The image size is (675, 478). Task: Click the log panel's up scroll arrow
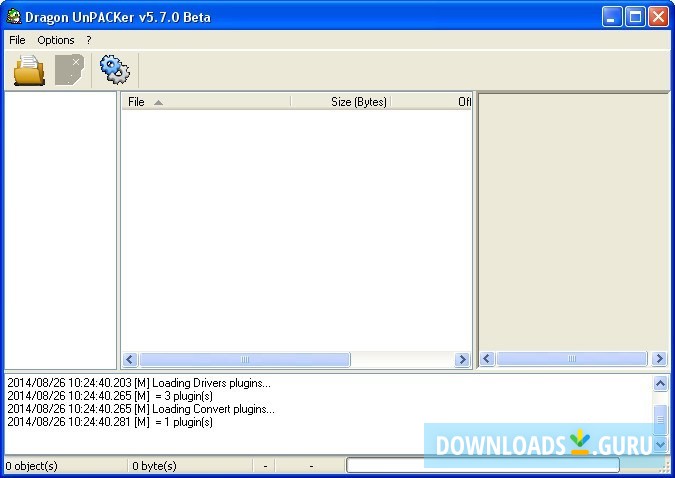661,383
